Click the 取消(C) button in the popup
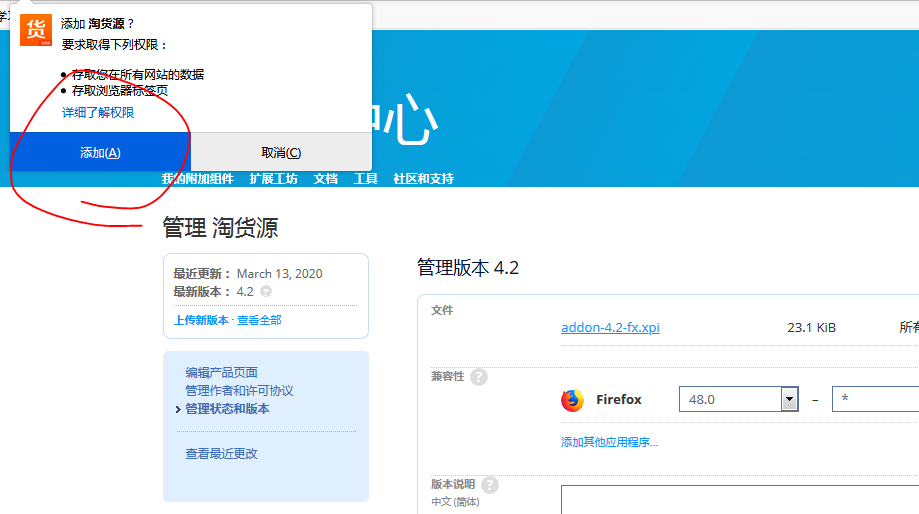The width and height of the screenshot is (919, 514). 281,152
